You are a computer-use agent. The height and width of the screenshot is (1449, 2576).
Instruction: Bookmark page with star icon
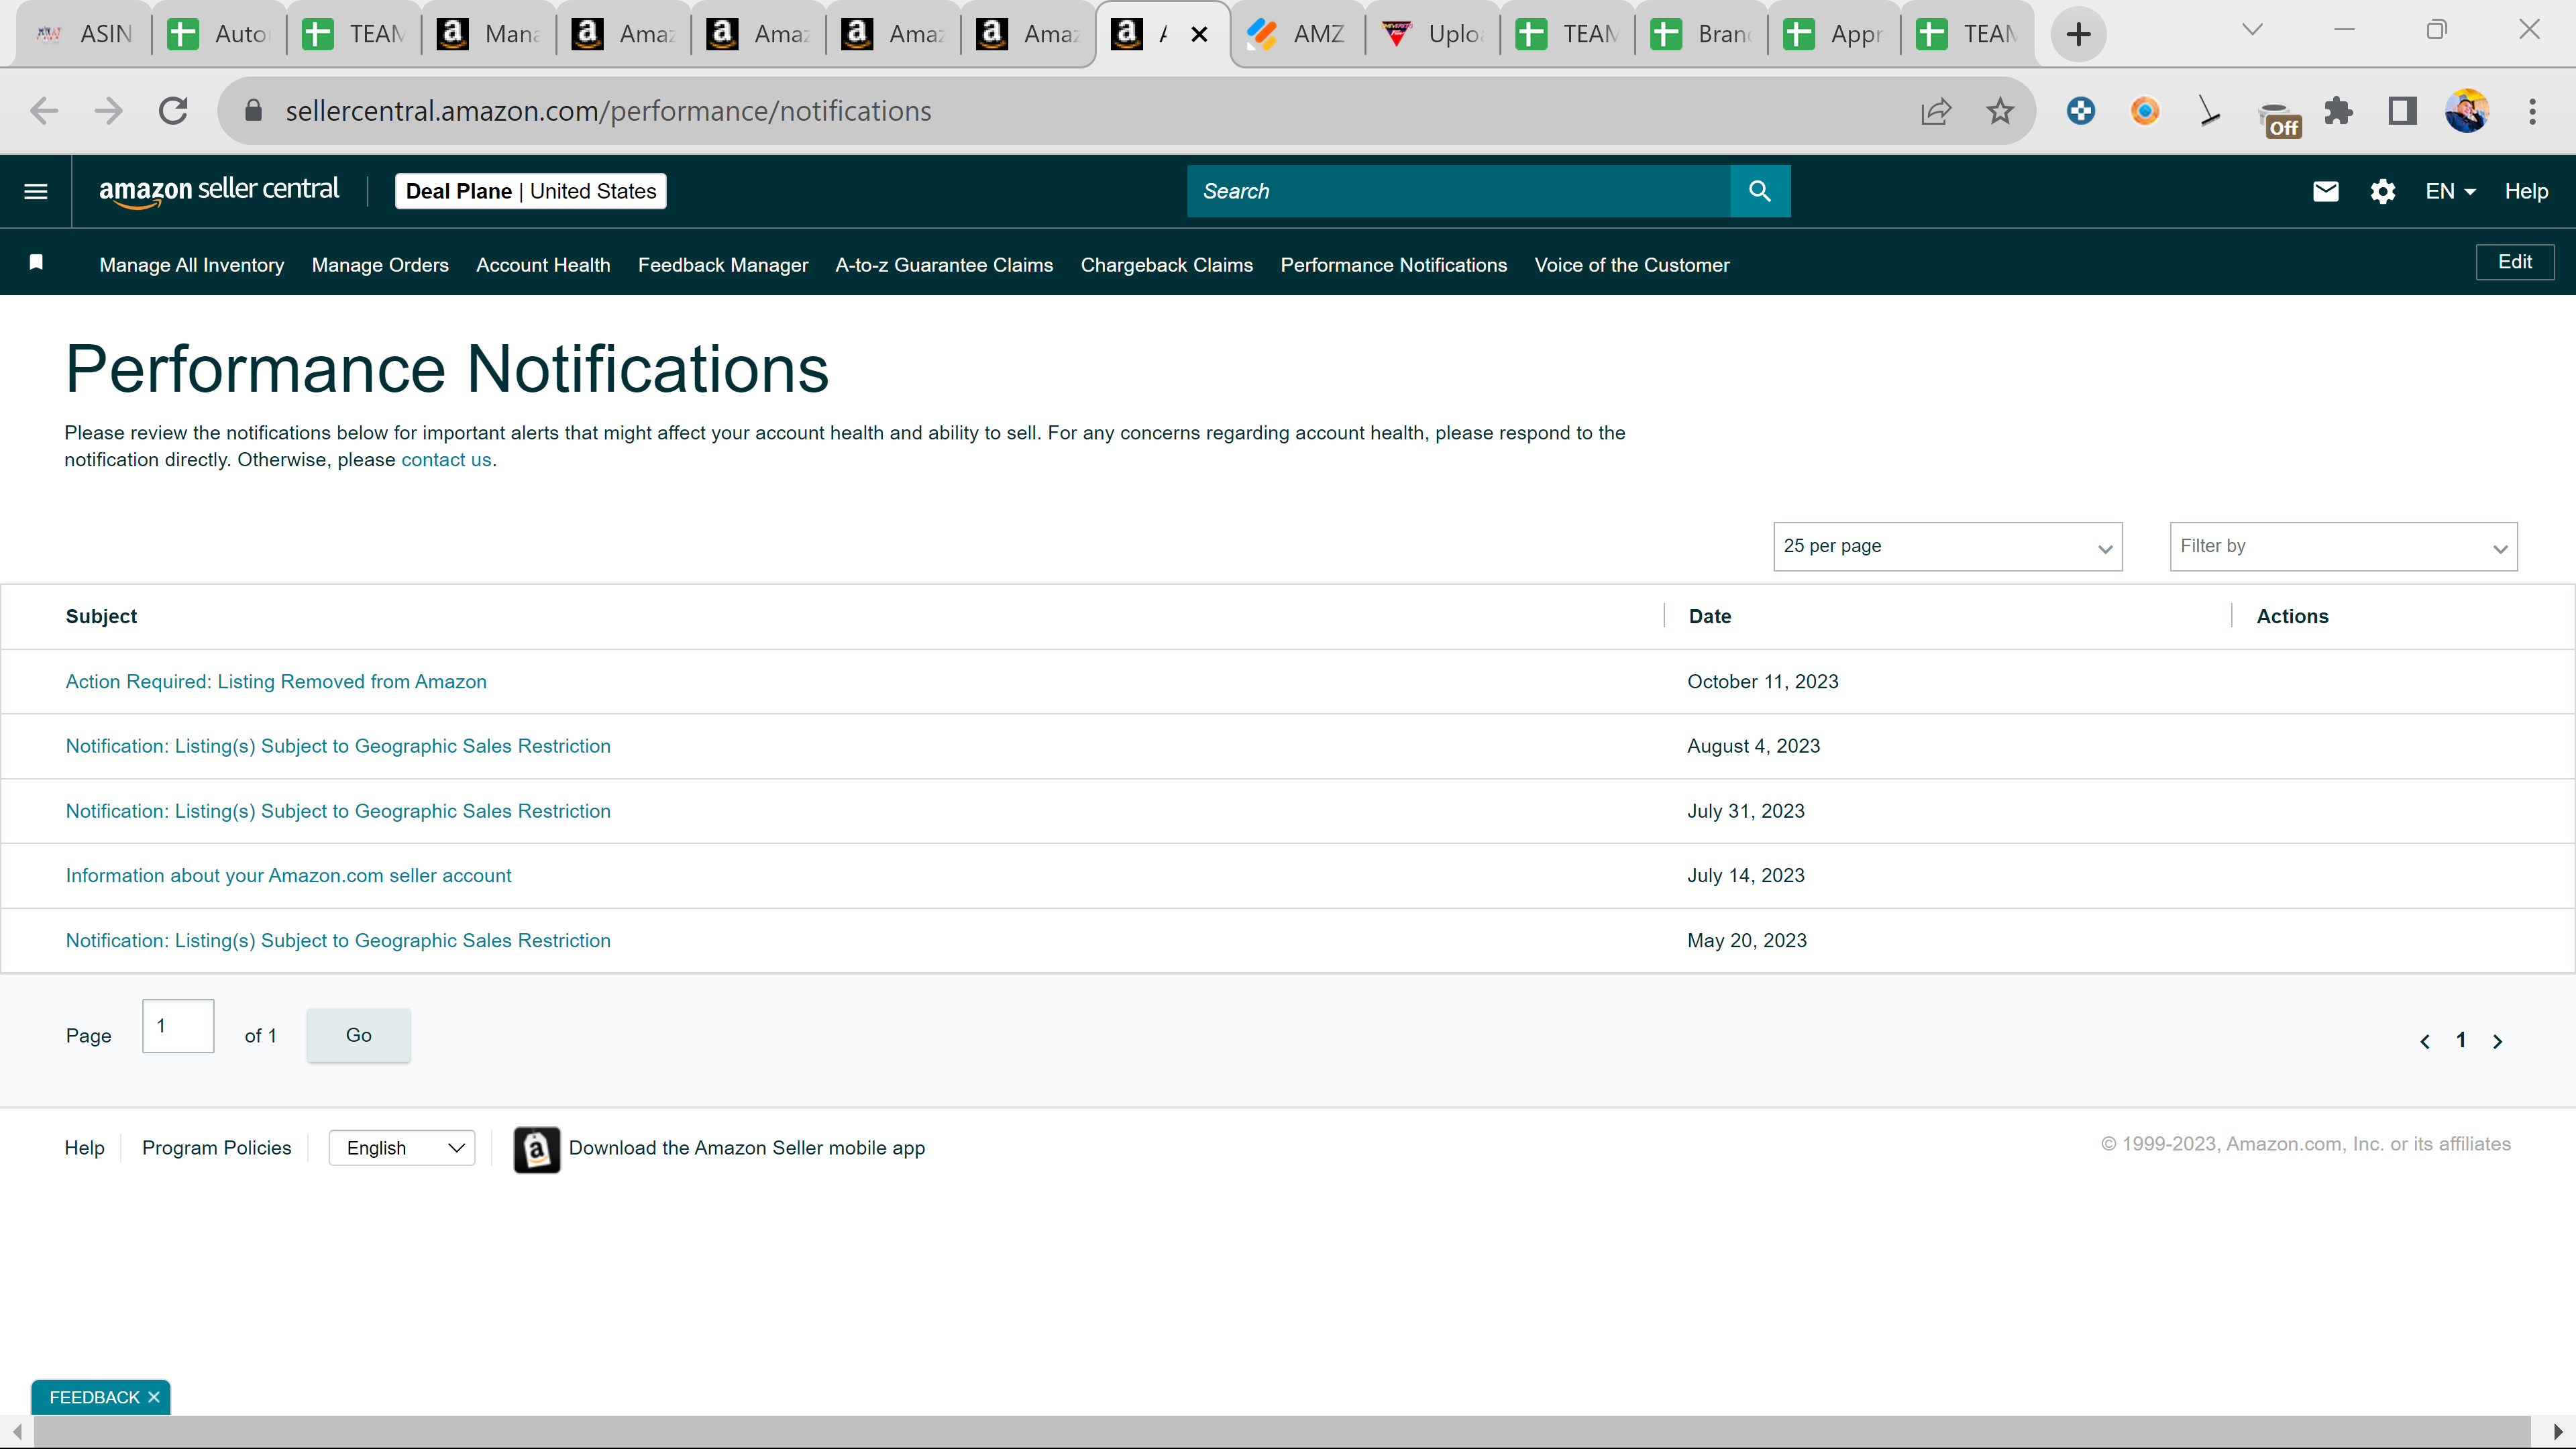click(2000, 111)
